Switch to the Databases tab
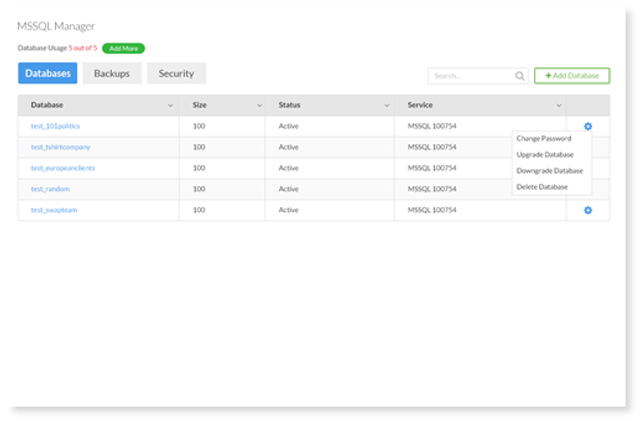 [48, 73]
